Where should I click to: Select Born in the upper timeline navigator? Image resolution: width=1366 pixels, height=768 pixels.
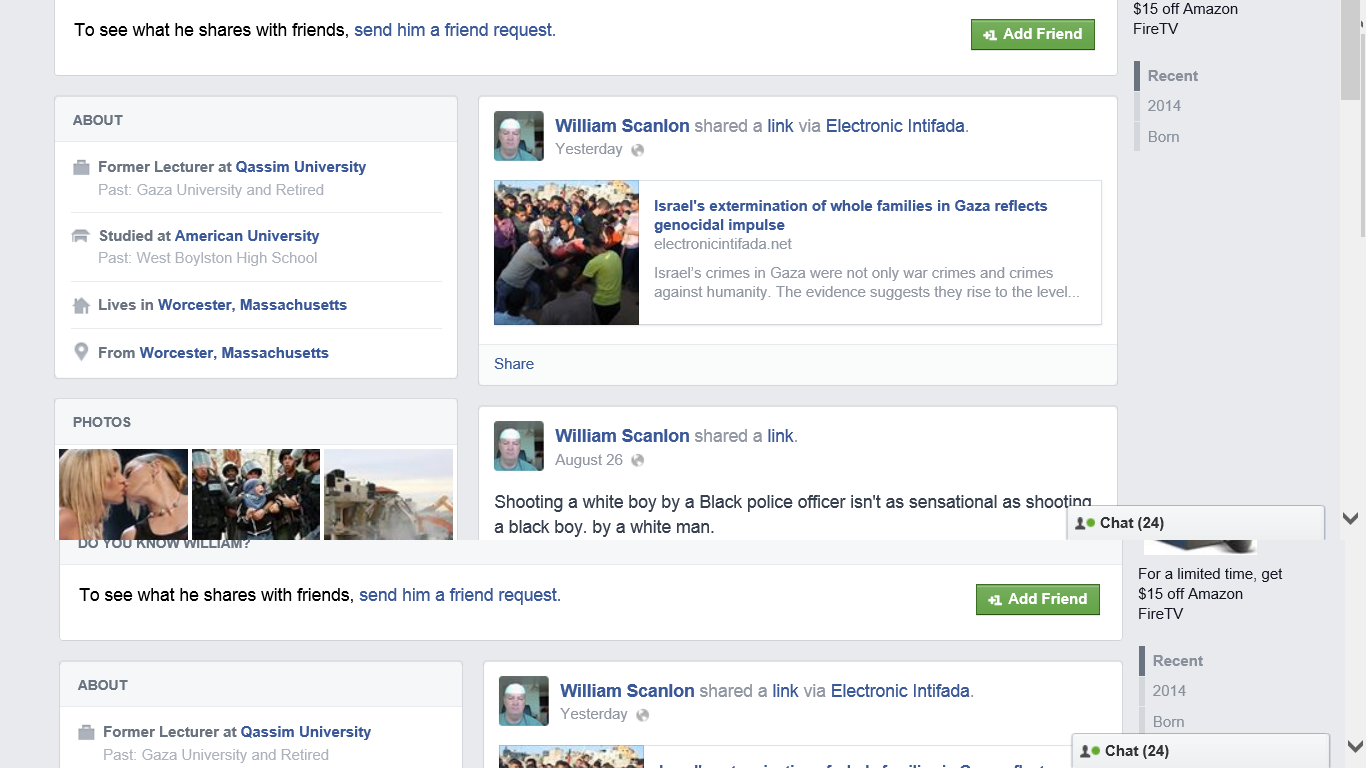1163,137
